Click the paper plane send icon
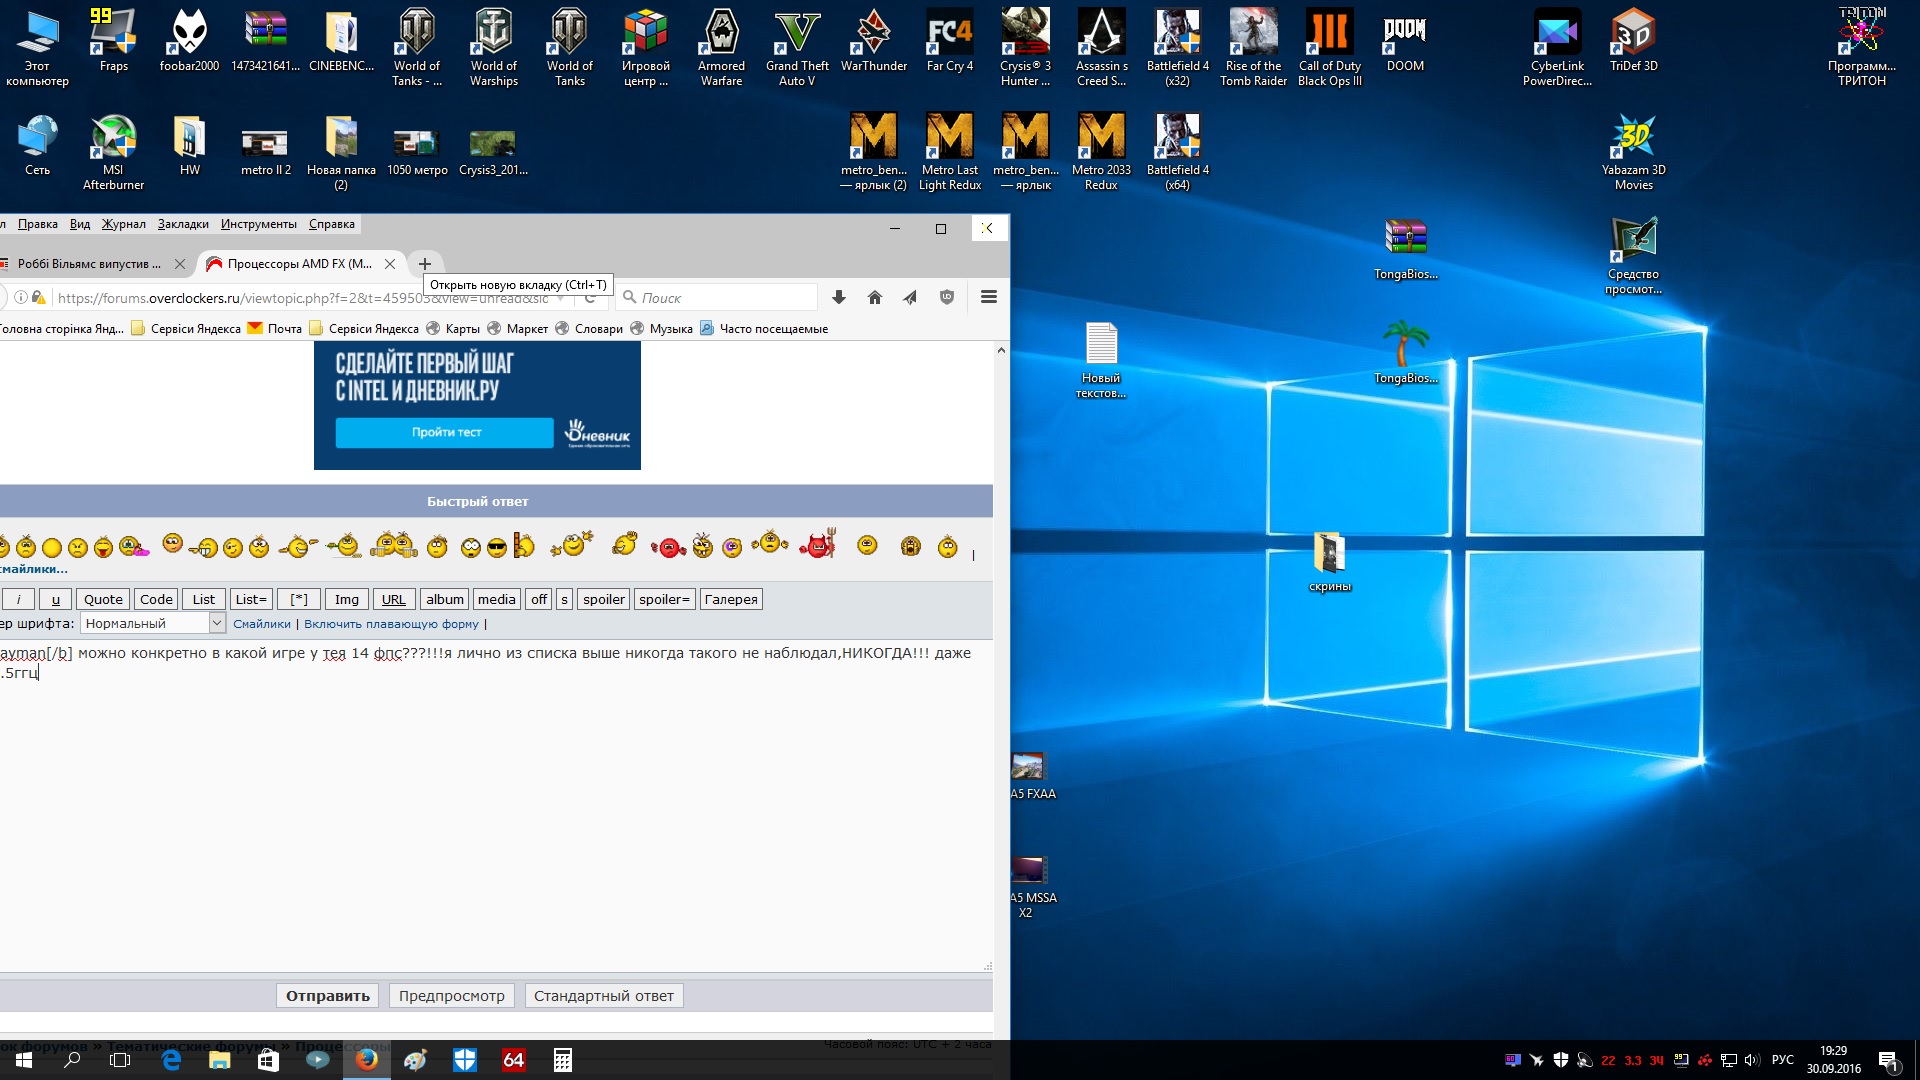This screenshot has width=1920, height=1080. (910, 297)
